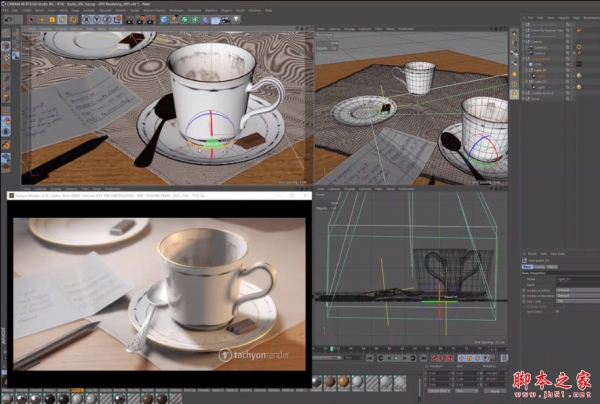Select the Scale tool icon
This screenshot has width=600, height=404.
point(52,19)
